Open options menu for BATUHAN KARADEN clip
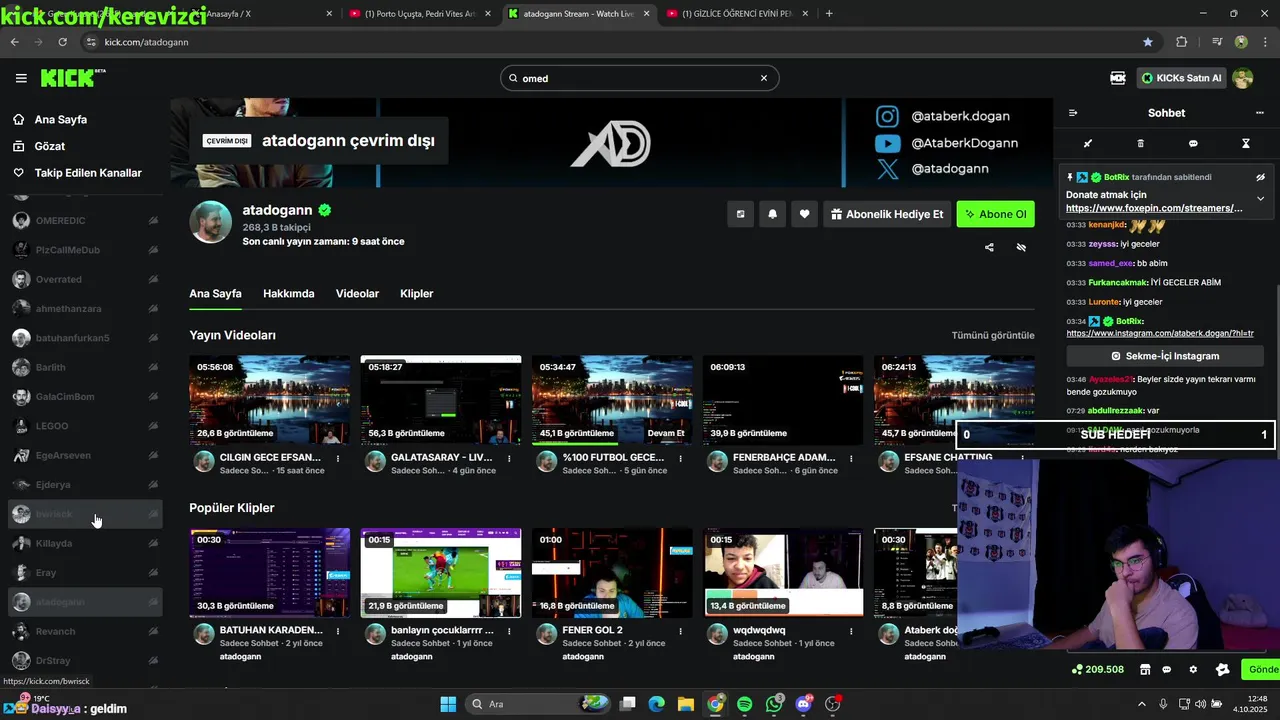The image size is (1280, 720). click(x=338, y=631)
